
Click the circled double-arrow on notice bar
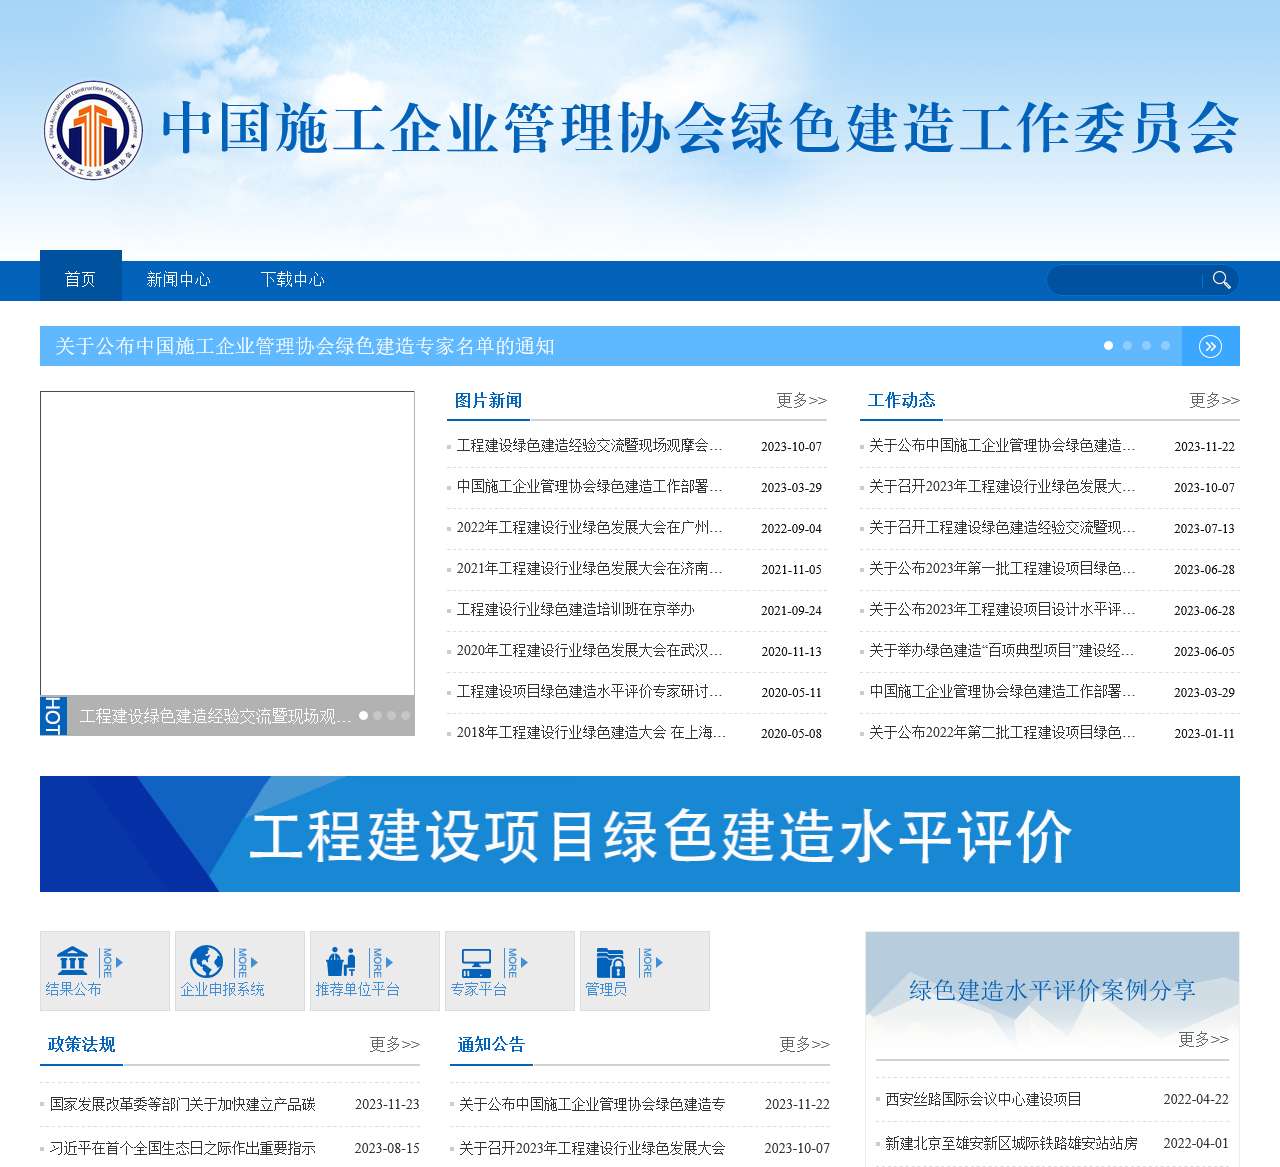pos(1211,346)
